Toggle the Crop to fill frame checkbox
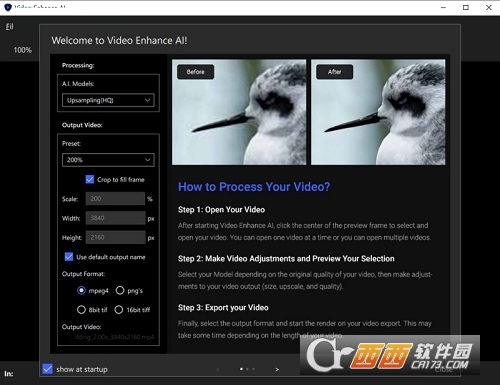The height and width of the screenshot is (385, 500). point(90,179)
